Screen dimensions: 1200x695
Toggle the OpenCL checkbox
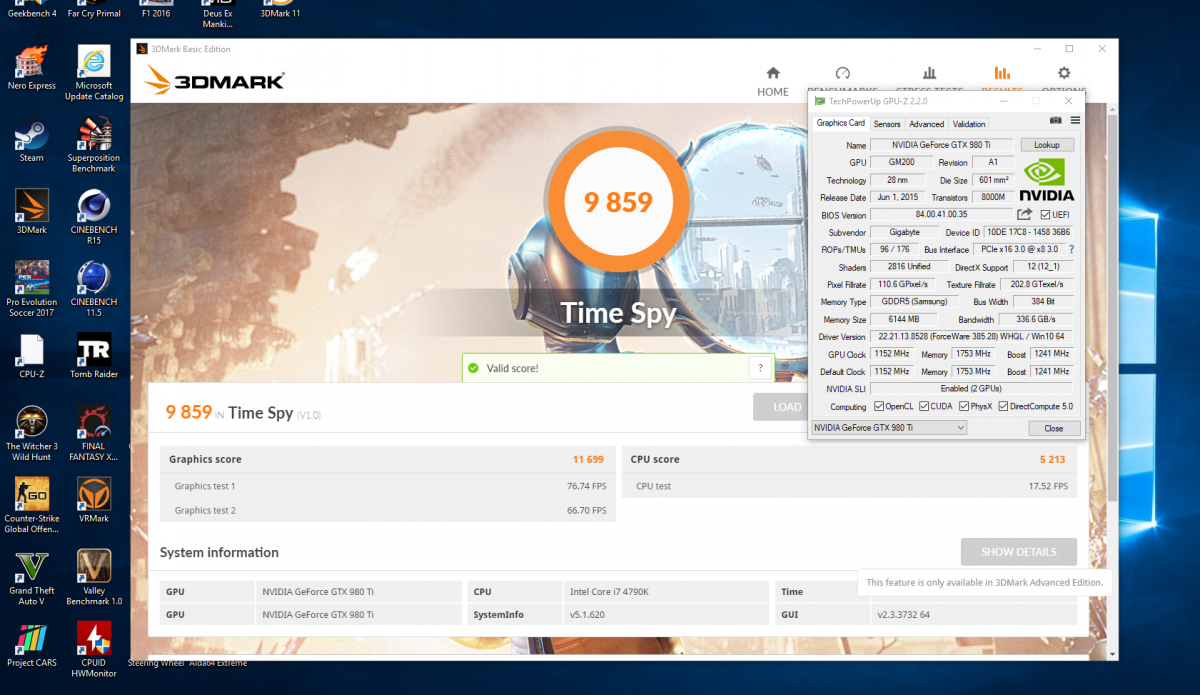point(879,406)
